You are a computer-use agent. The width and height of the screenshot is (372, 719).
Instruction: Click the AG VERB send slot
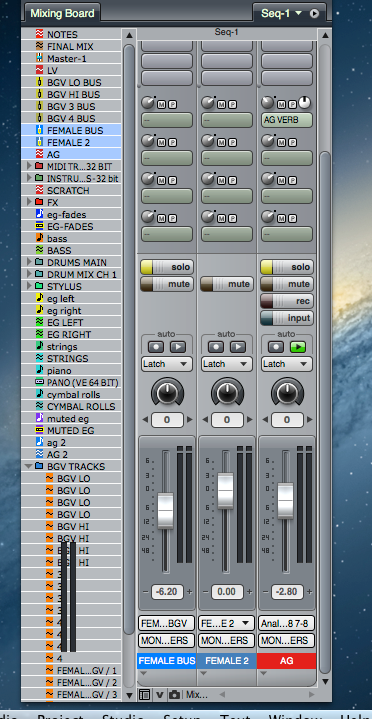point(287,120)
